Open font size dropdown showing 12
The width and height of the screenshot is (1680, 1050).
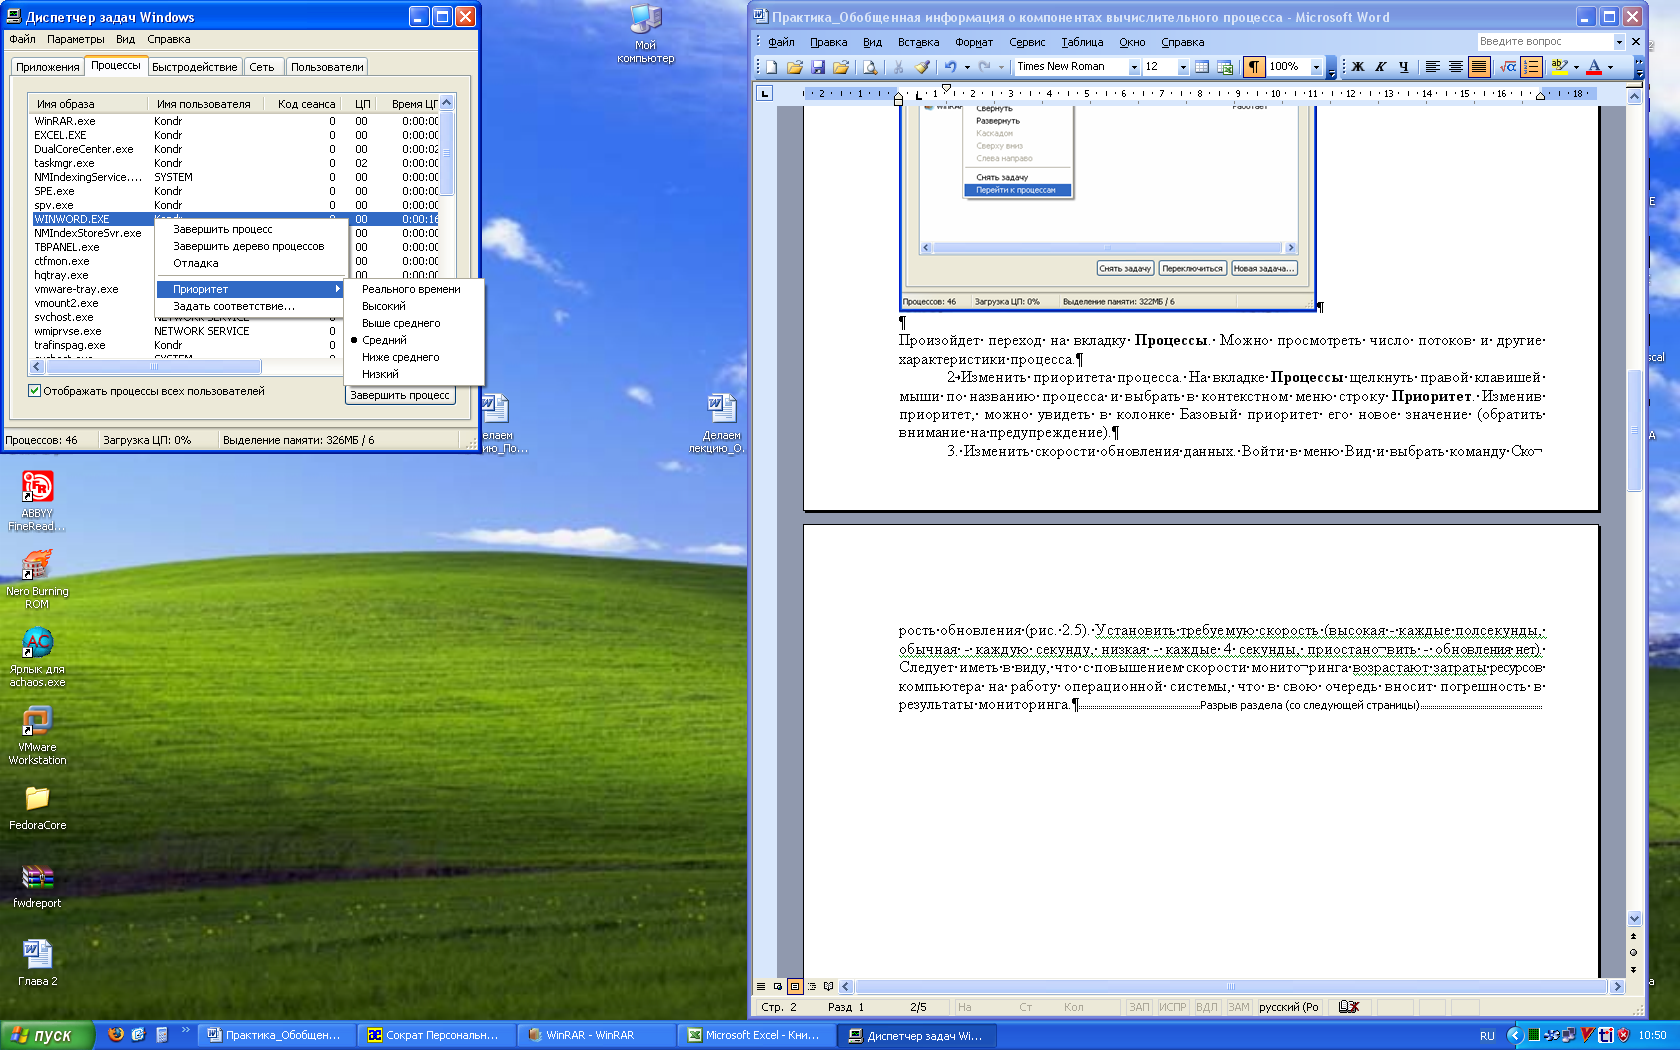1183,67
